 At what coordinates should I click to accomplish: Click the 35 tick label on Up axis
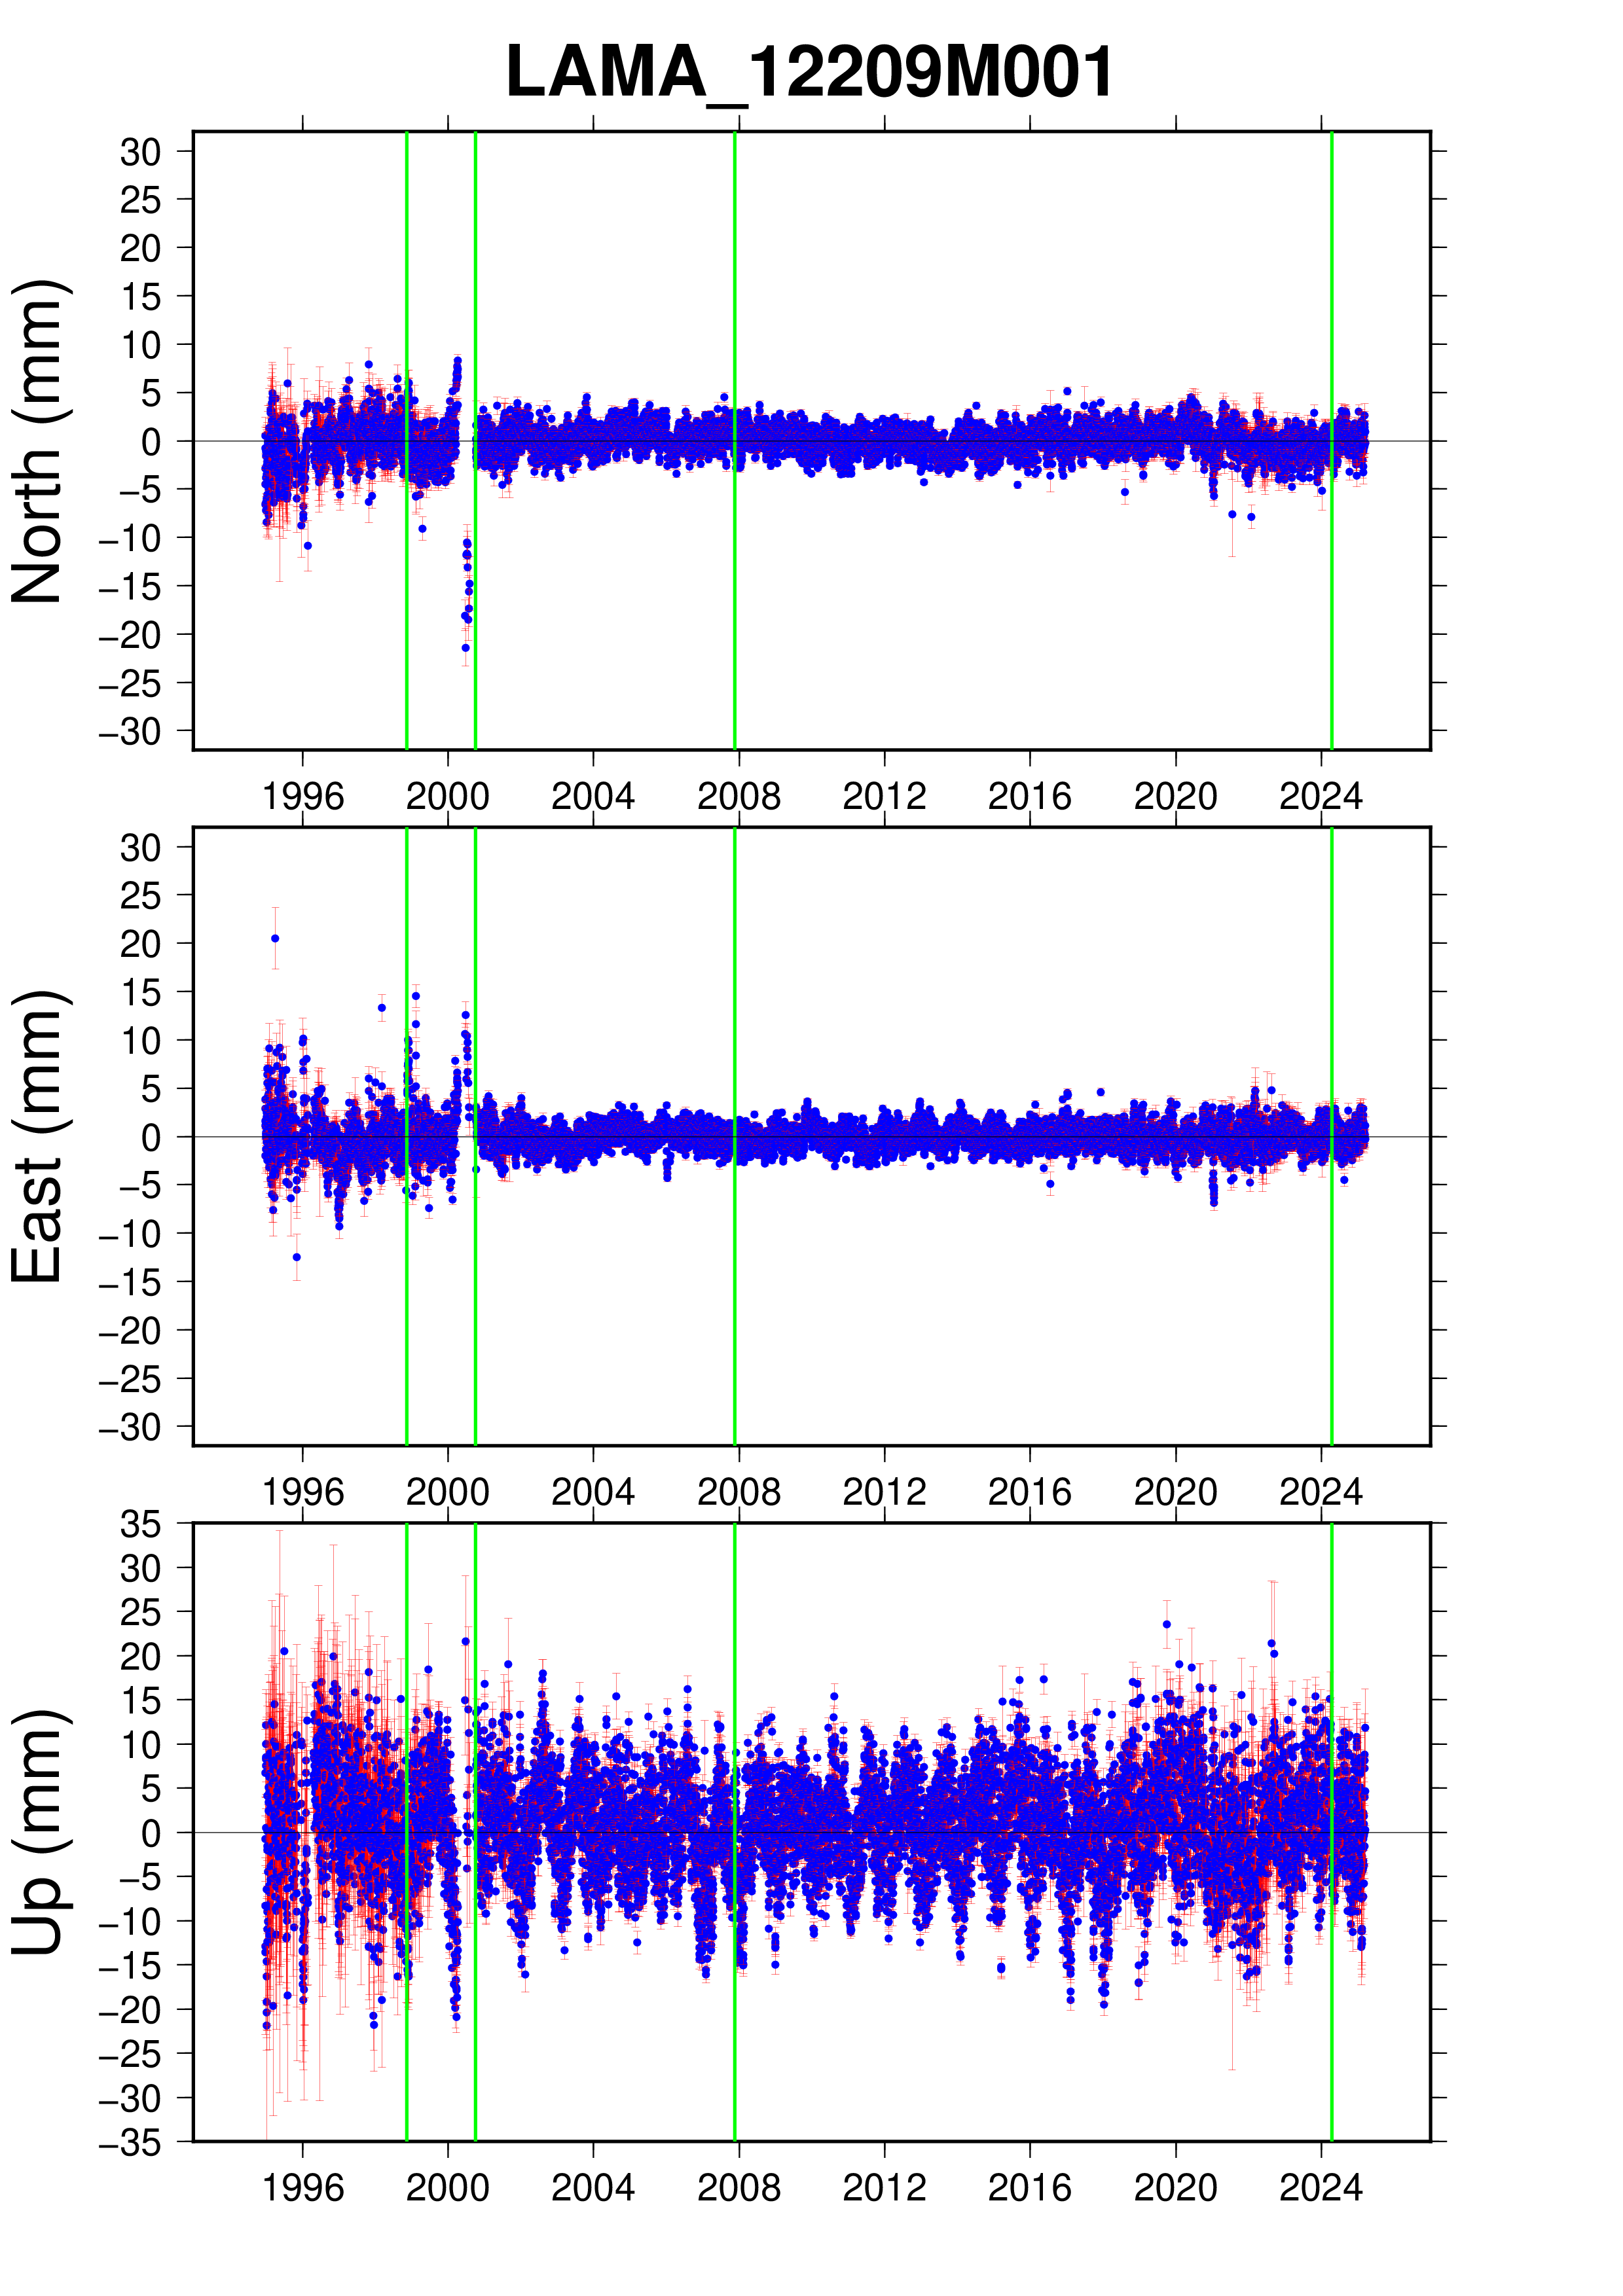tap(140, 1524)
